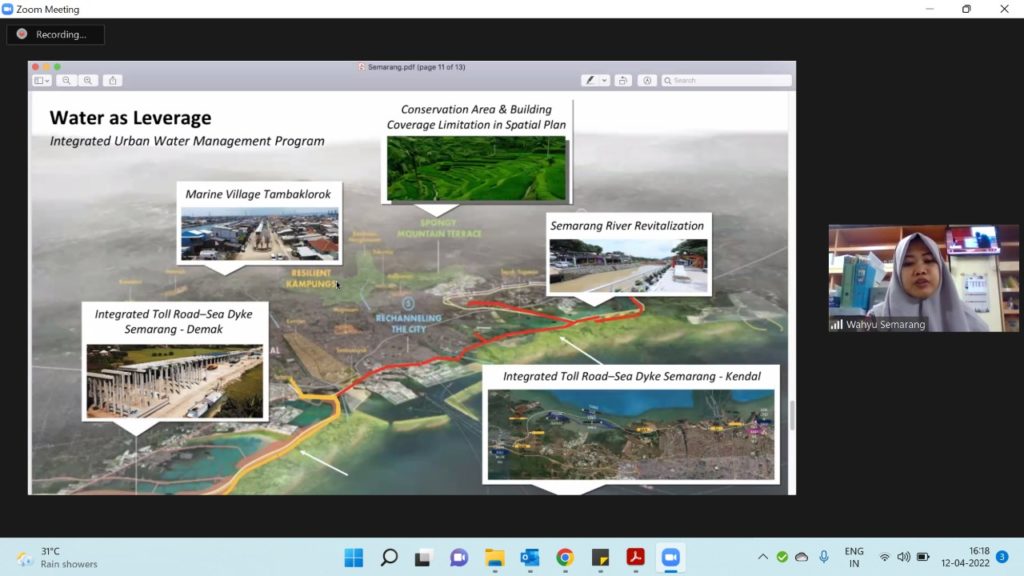Viewport: 1024px width, 576px height.
Task: Click the zoom out magnifier in Preview toolbar
Action: [66, 80]
